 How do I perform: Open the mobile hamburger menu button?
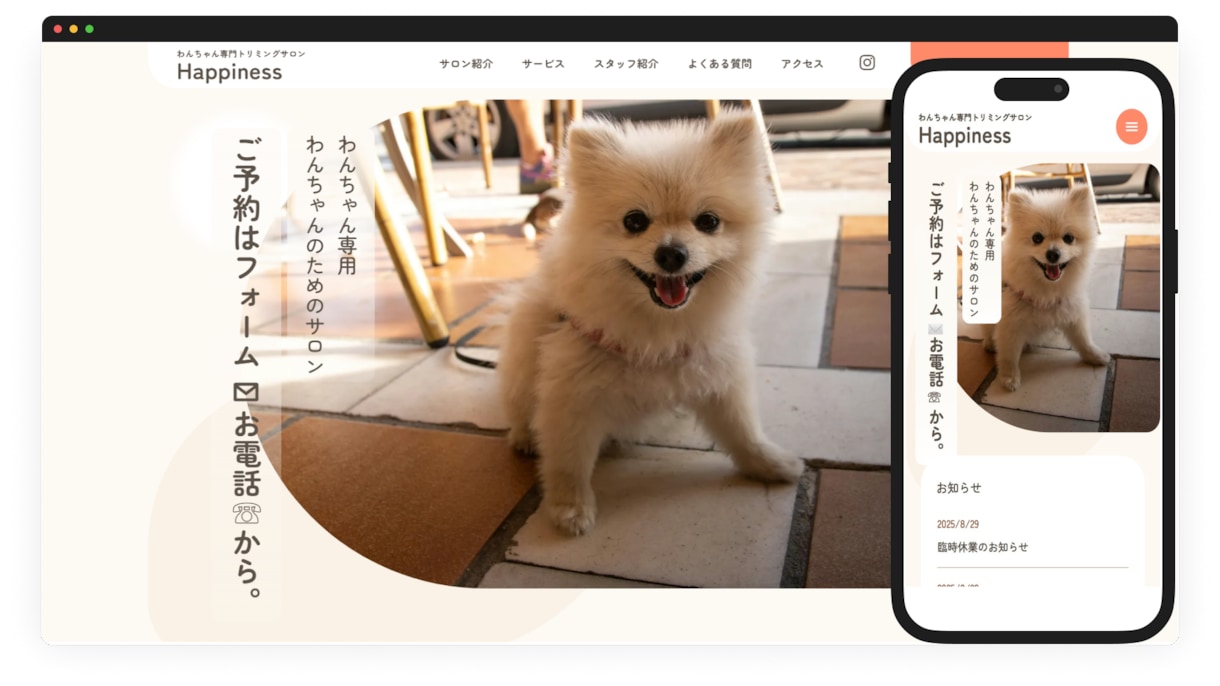click(1131, 126)
